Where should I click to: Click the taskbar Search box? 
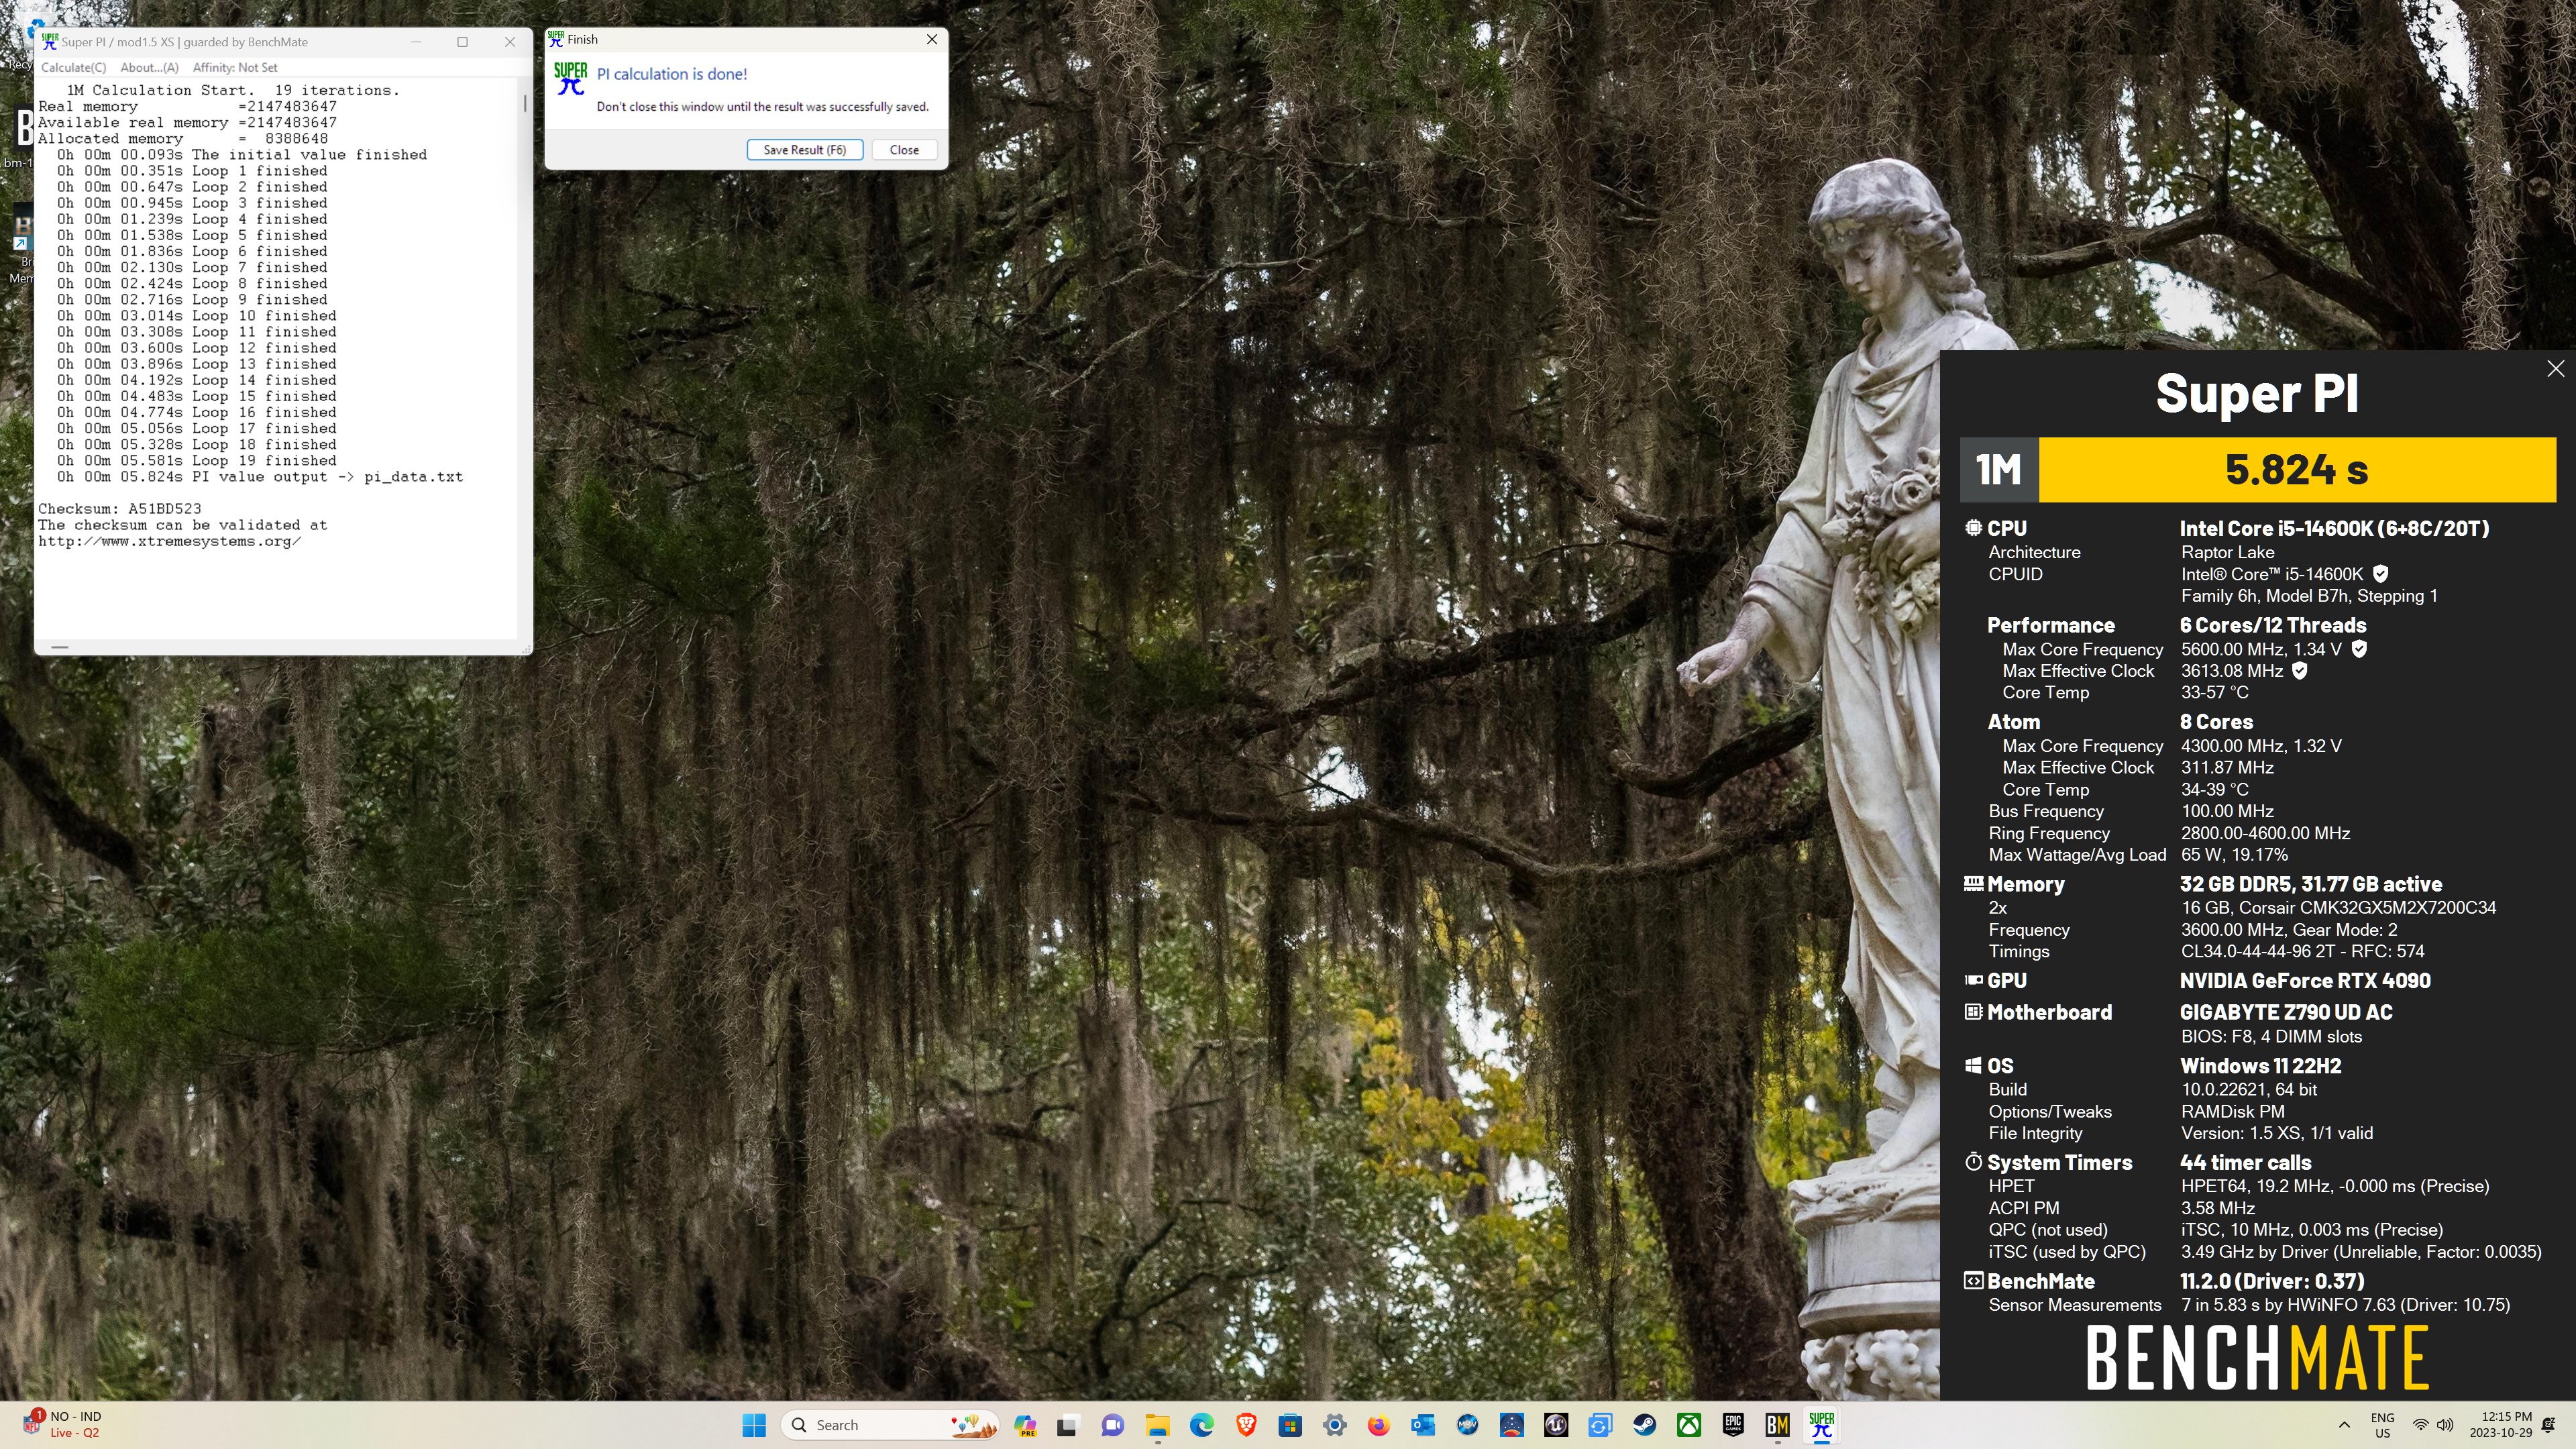coord(890,1425)
